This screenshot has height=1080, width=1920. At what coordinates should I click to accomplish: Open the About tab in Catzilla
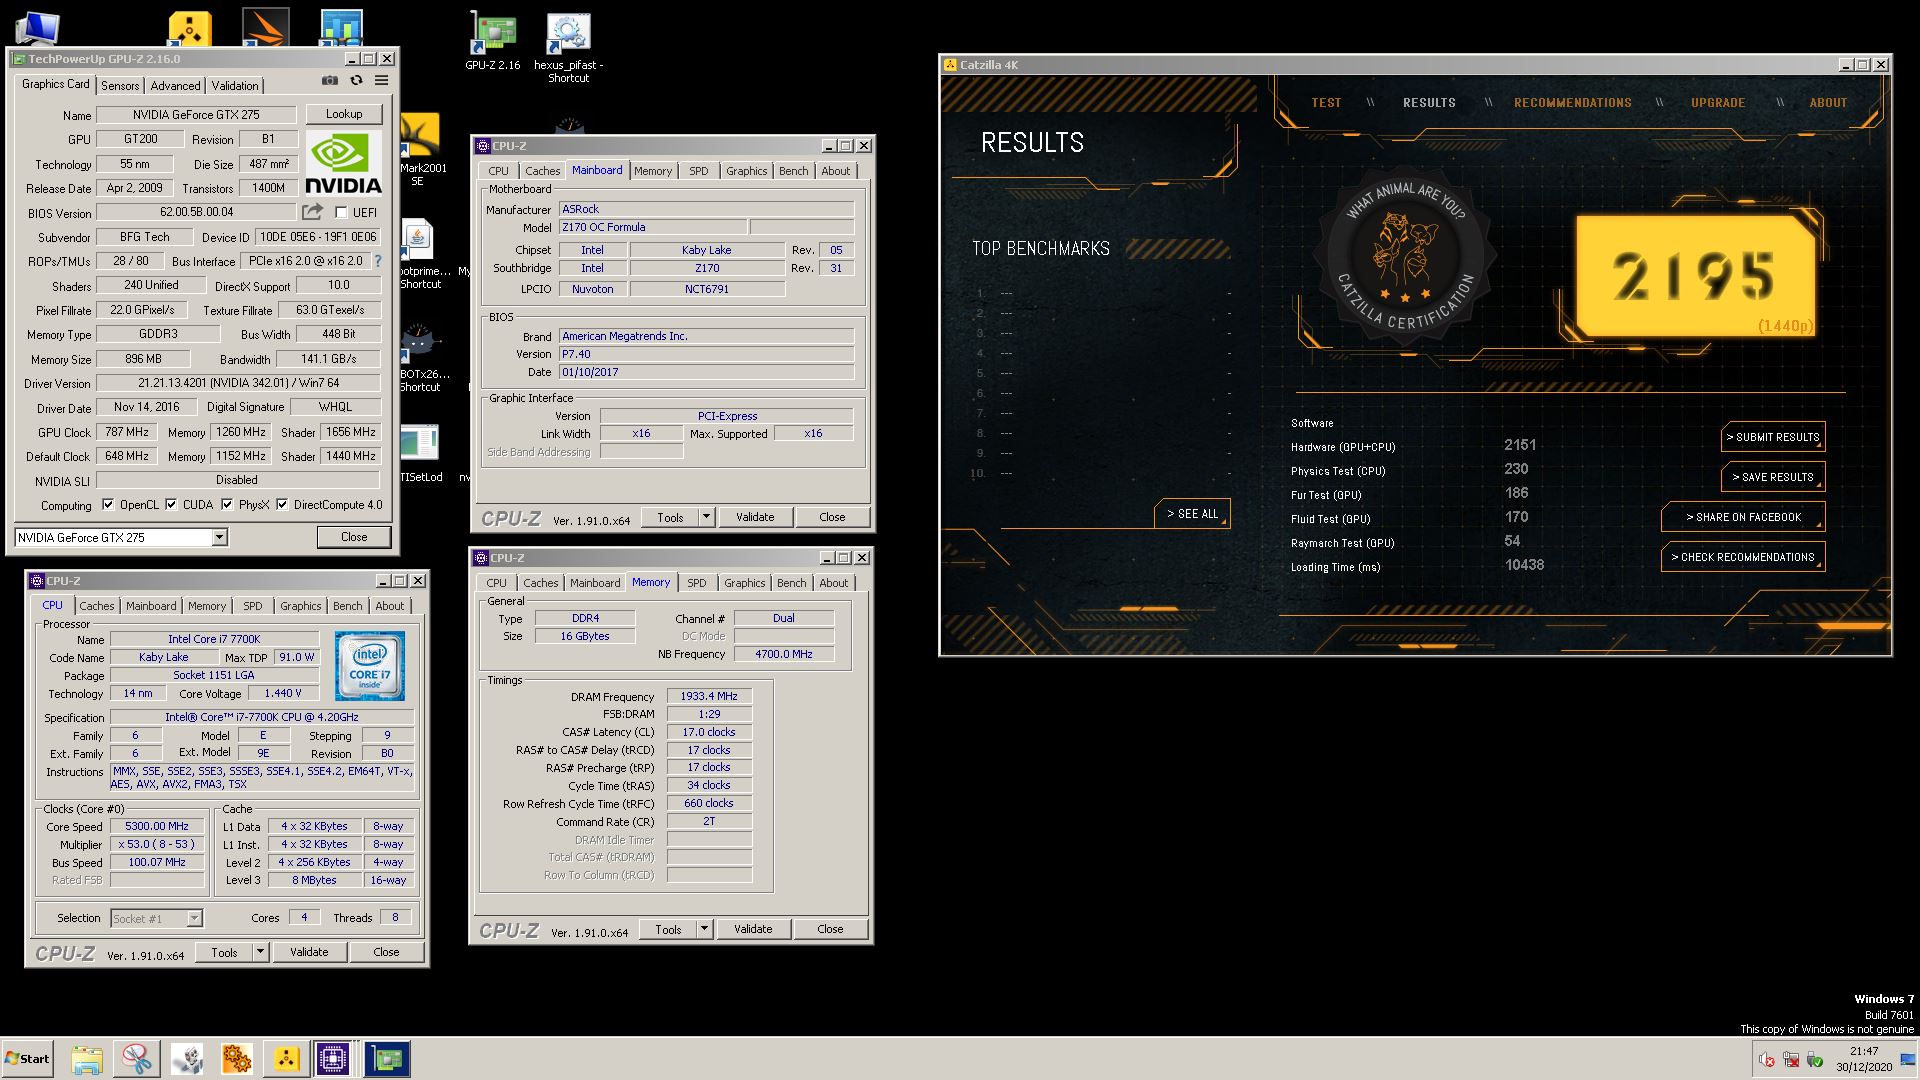point(1828,103)
